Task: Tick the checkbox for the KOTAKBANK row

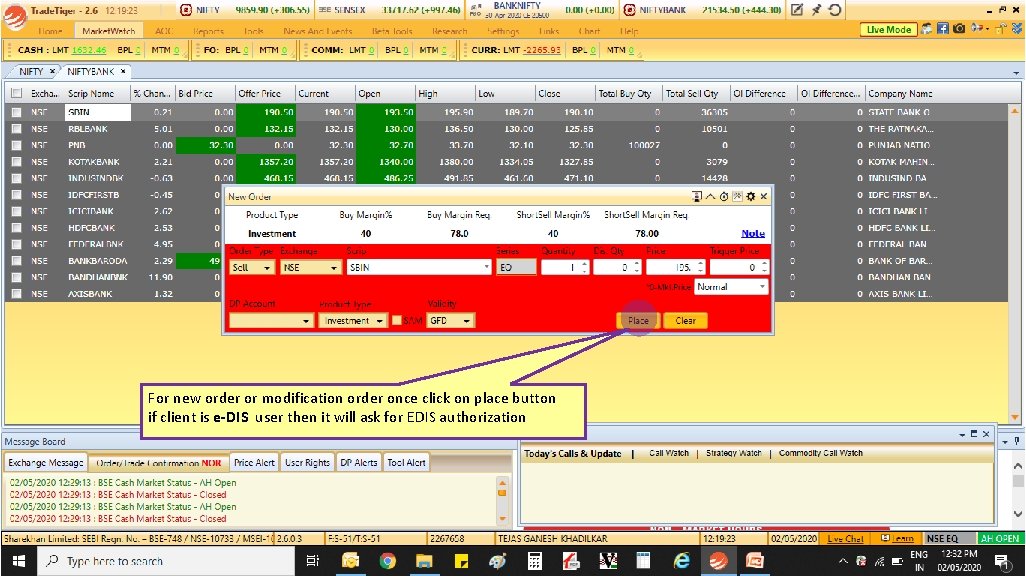Action: tap(16, 162)
